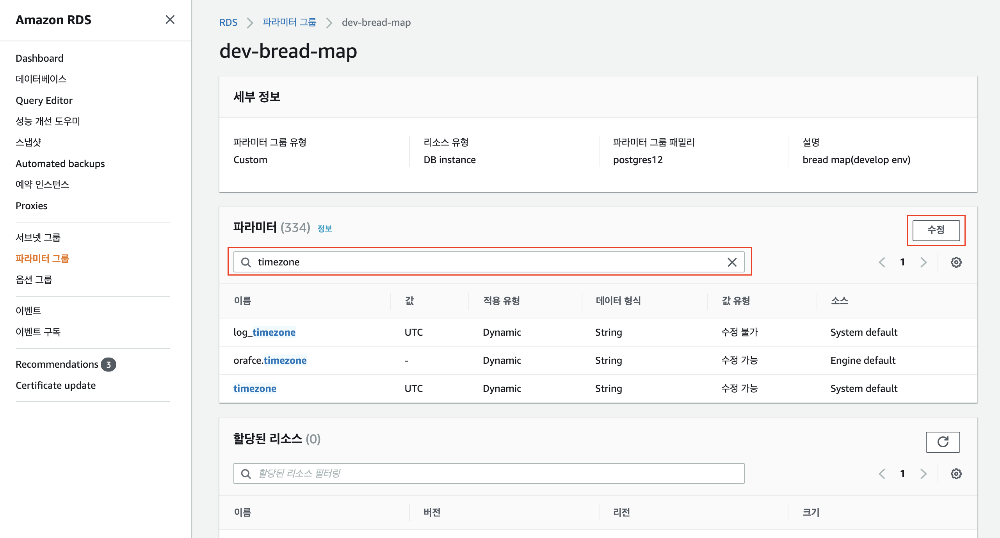
Task: Focus the 할당된 리소스 필터링 field
Action: 489,474
